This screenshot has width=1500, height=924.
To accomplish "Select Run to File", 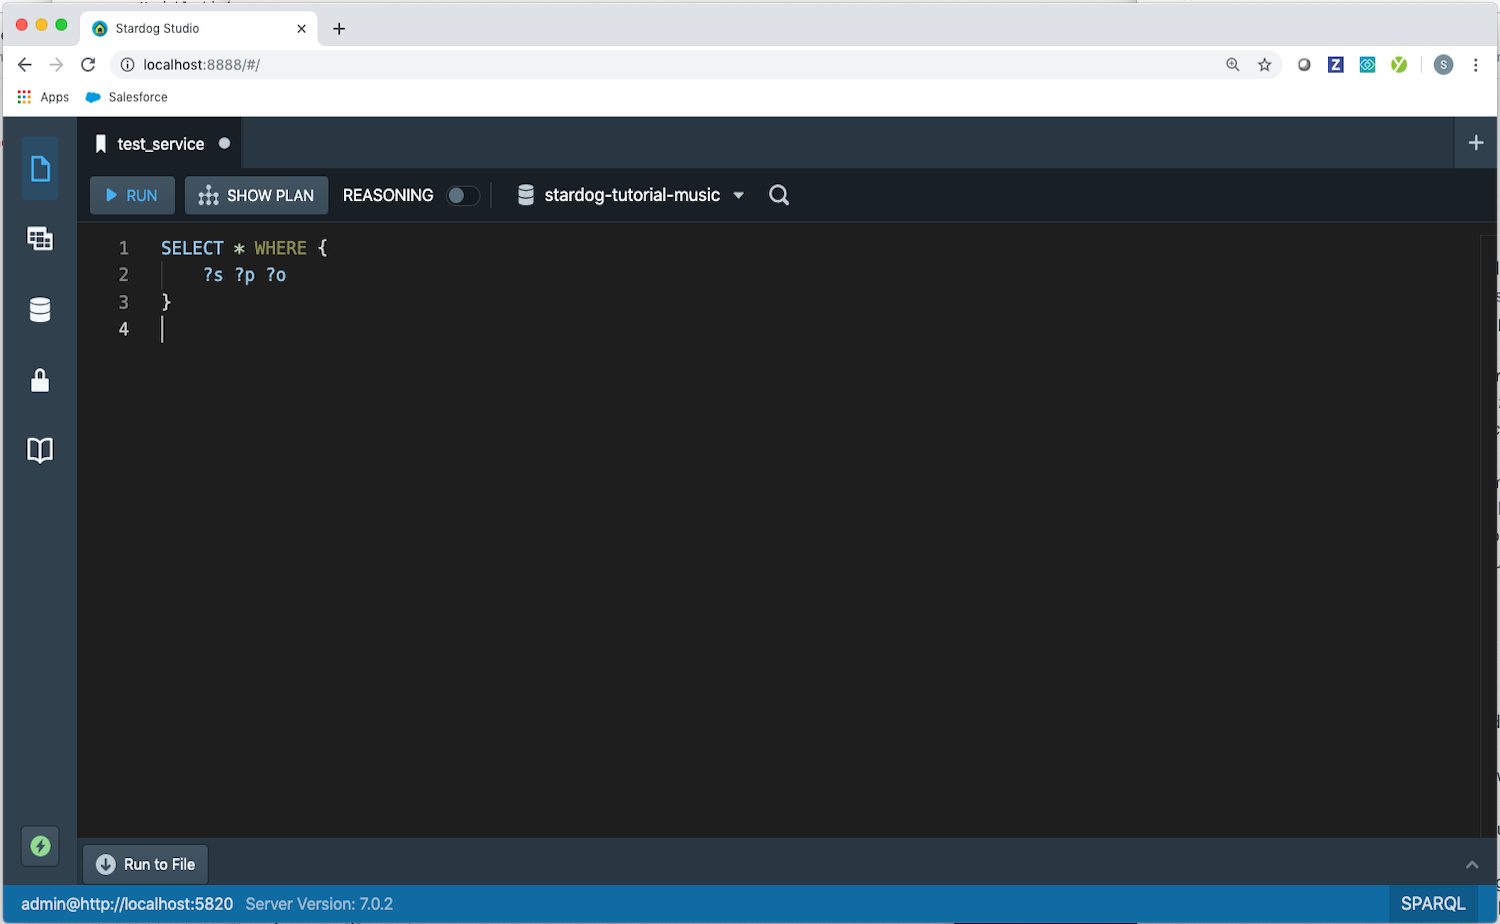I will coord(144,863).
